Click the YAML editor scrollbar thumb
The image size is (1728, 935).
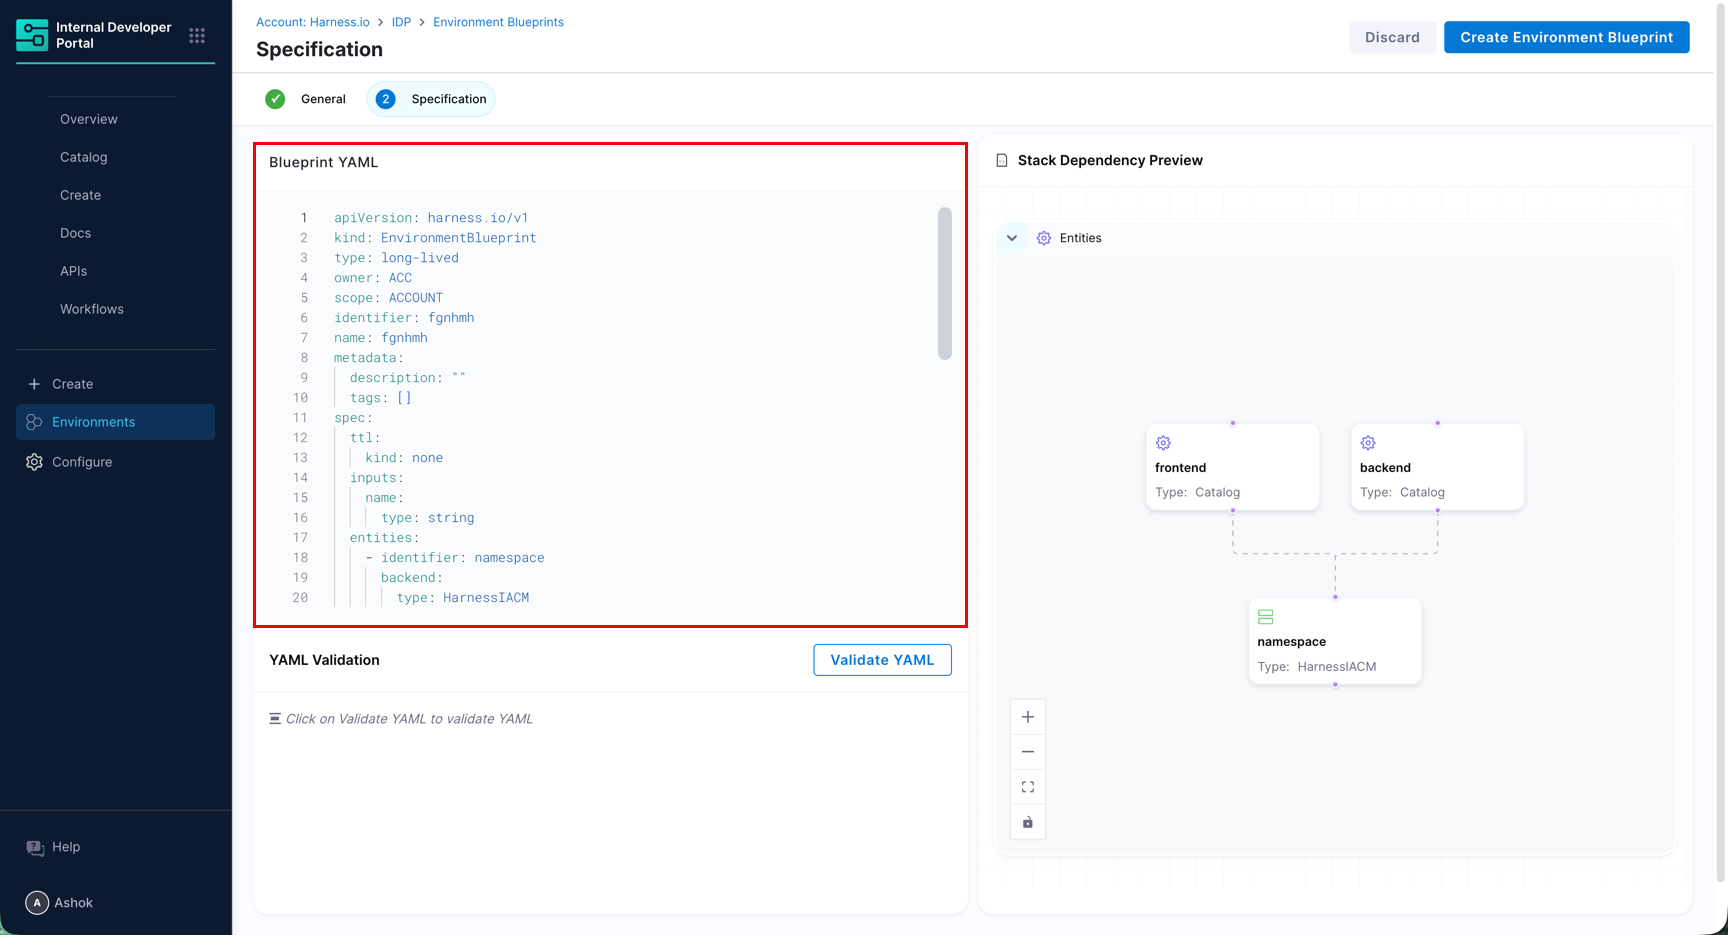tap(944, 283)
